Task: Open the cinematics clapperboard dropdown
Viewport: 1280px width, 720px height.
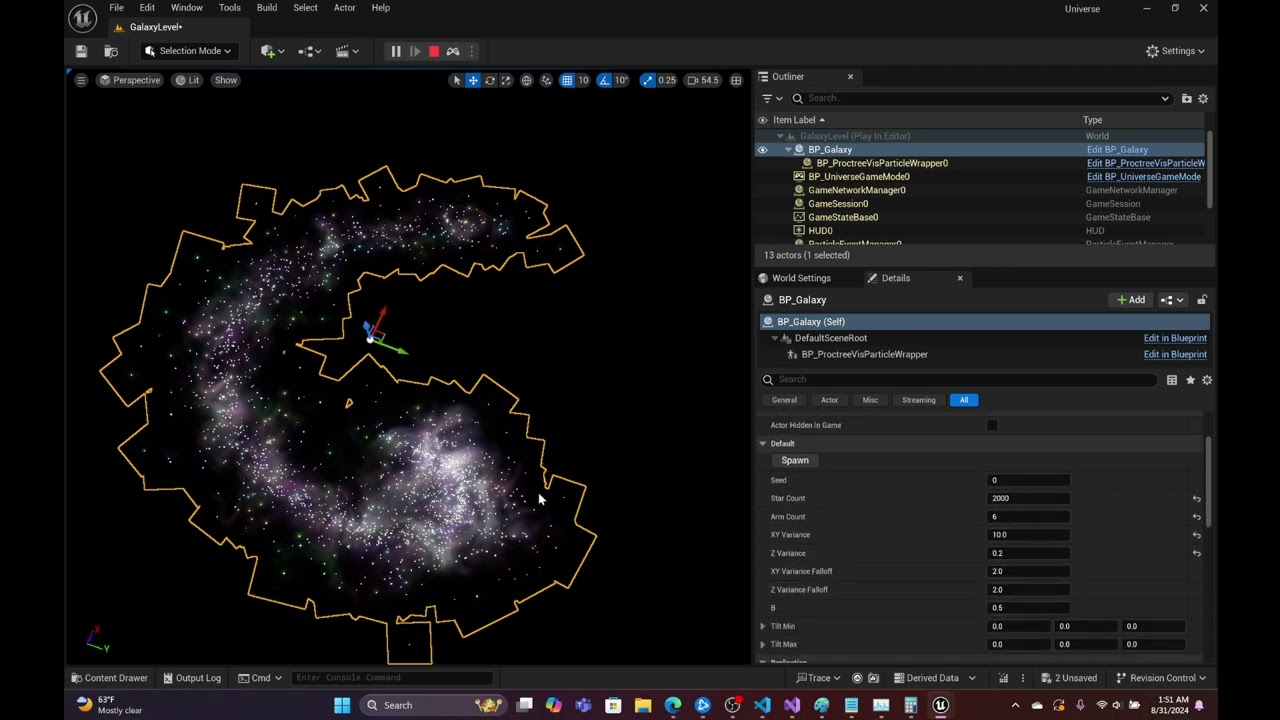Action: 345,51
